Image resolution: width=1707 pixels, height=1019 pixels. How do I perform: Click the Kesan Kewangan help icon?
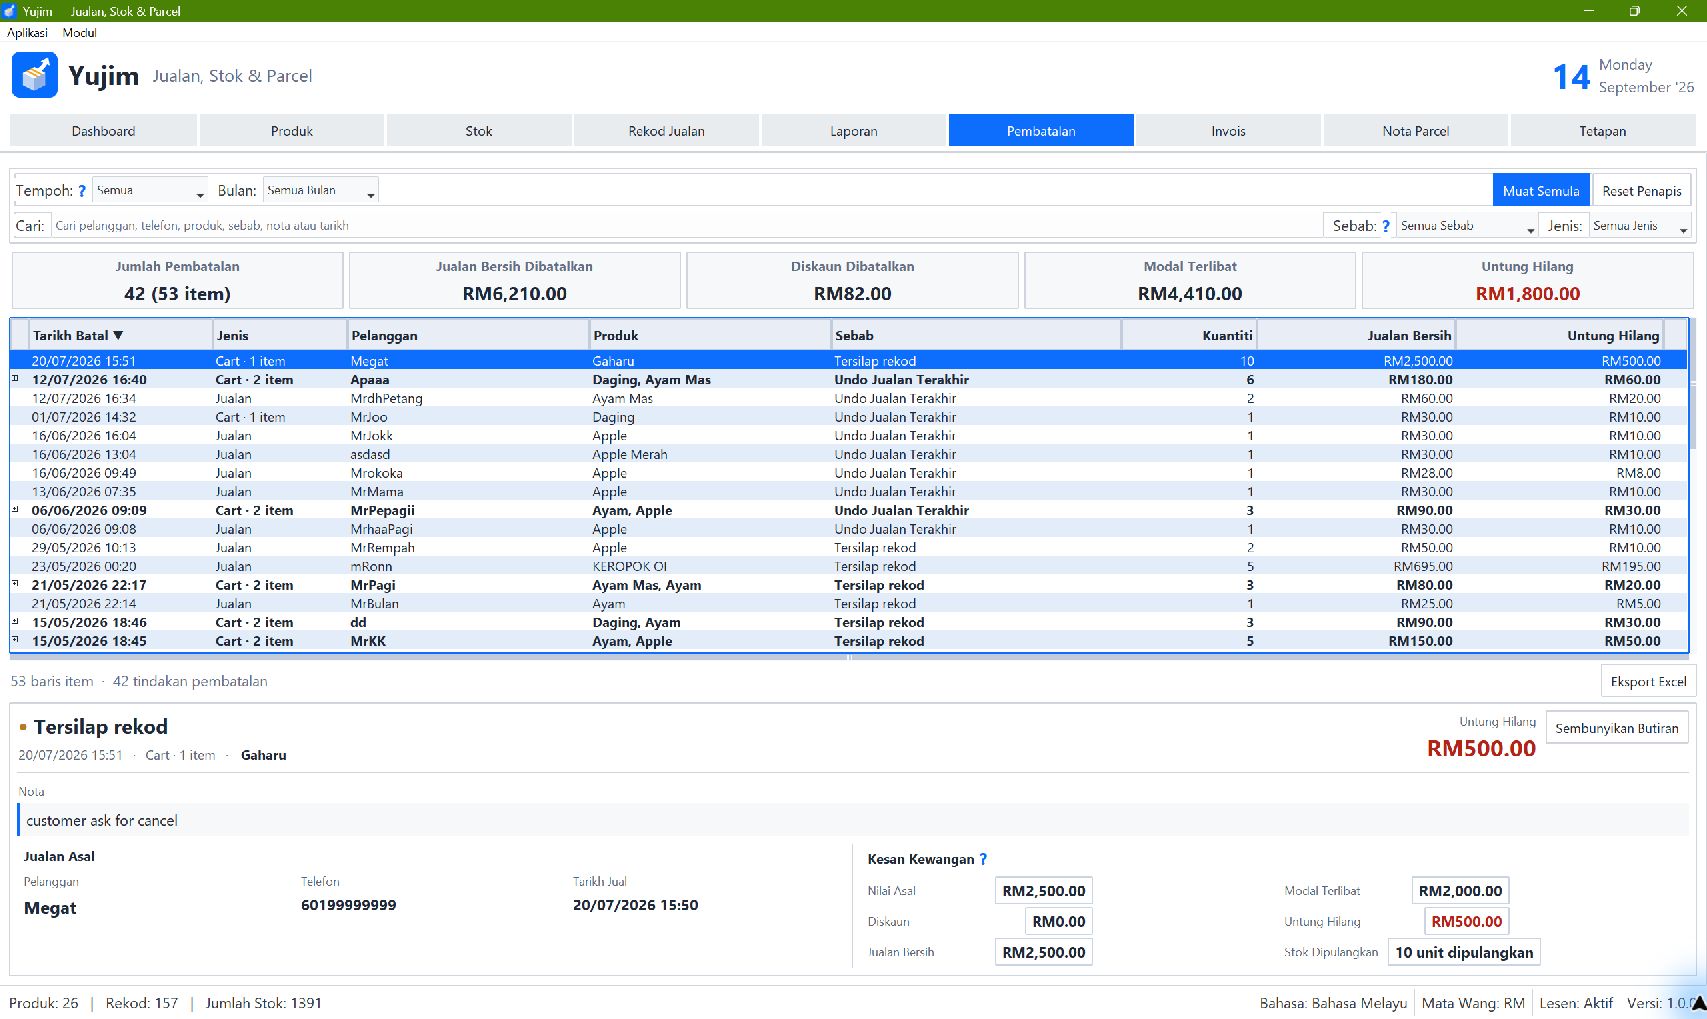pyautogui.click(x=983, y=859)
